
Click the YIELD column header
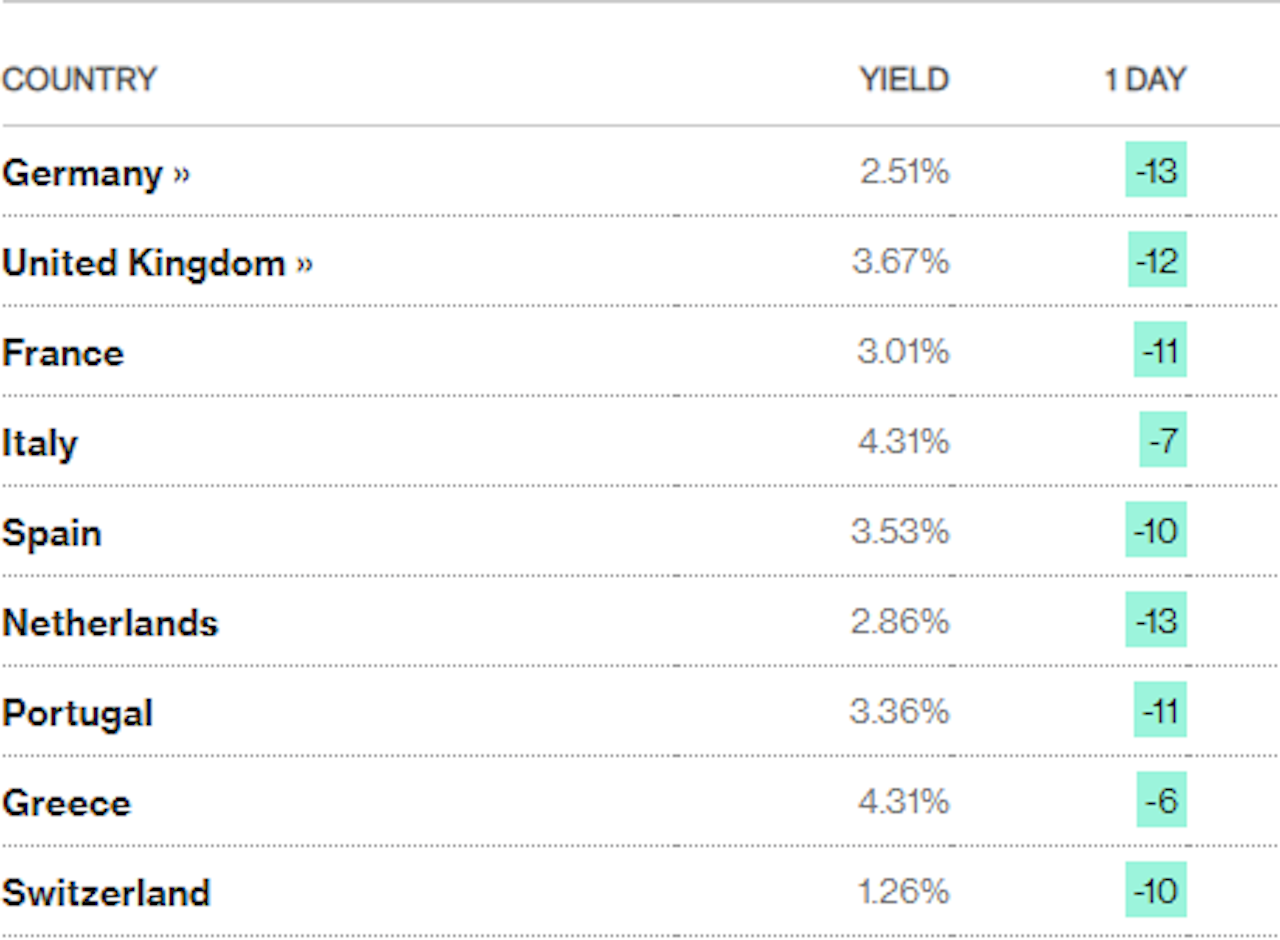pos(904,79)
